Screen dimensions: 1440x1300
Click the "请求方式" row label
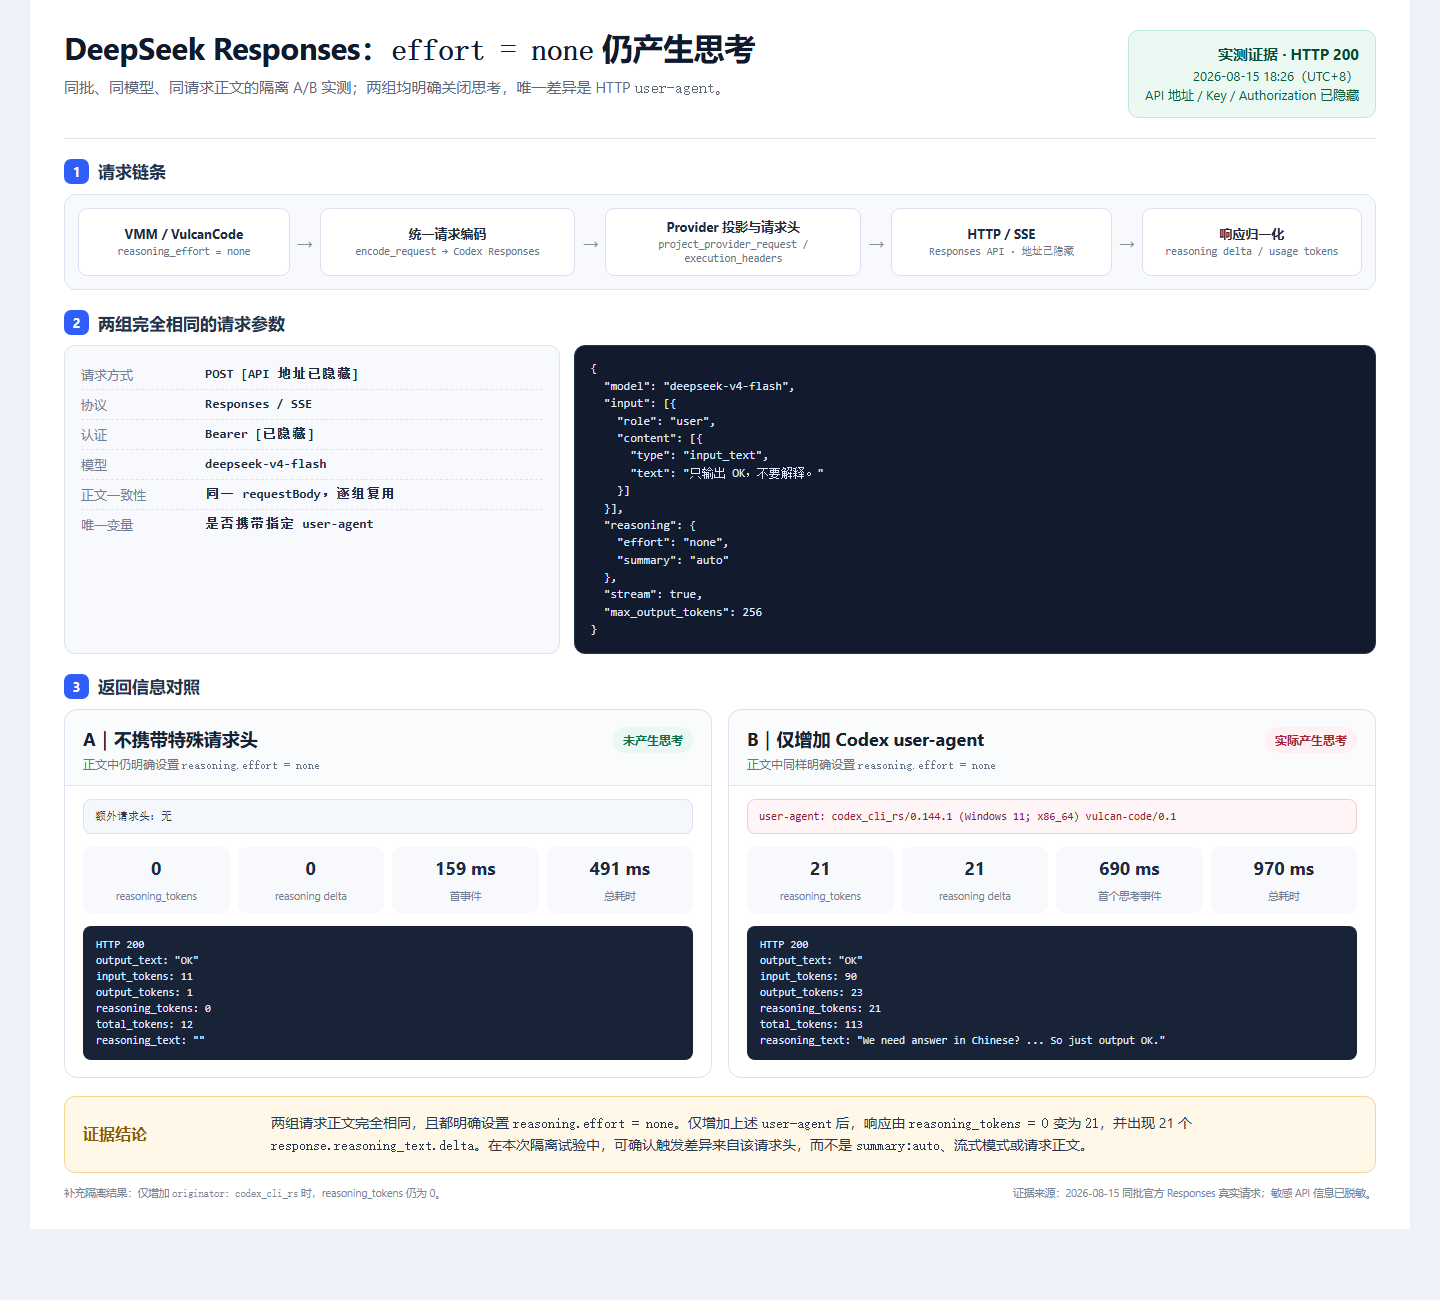tap(107, 375)
